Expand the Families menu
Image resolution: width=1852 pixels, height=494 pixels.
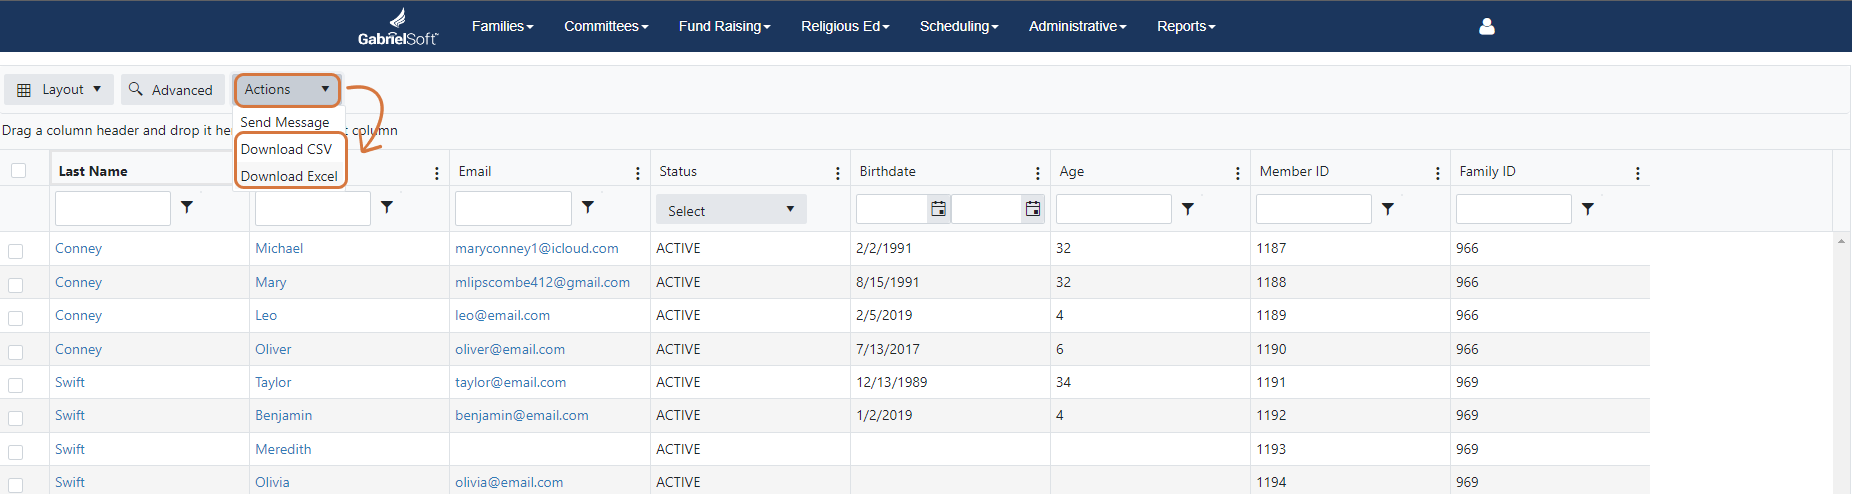502,26
